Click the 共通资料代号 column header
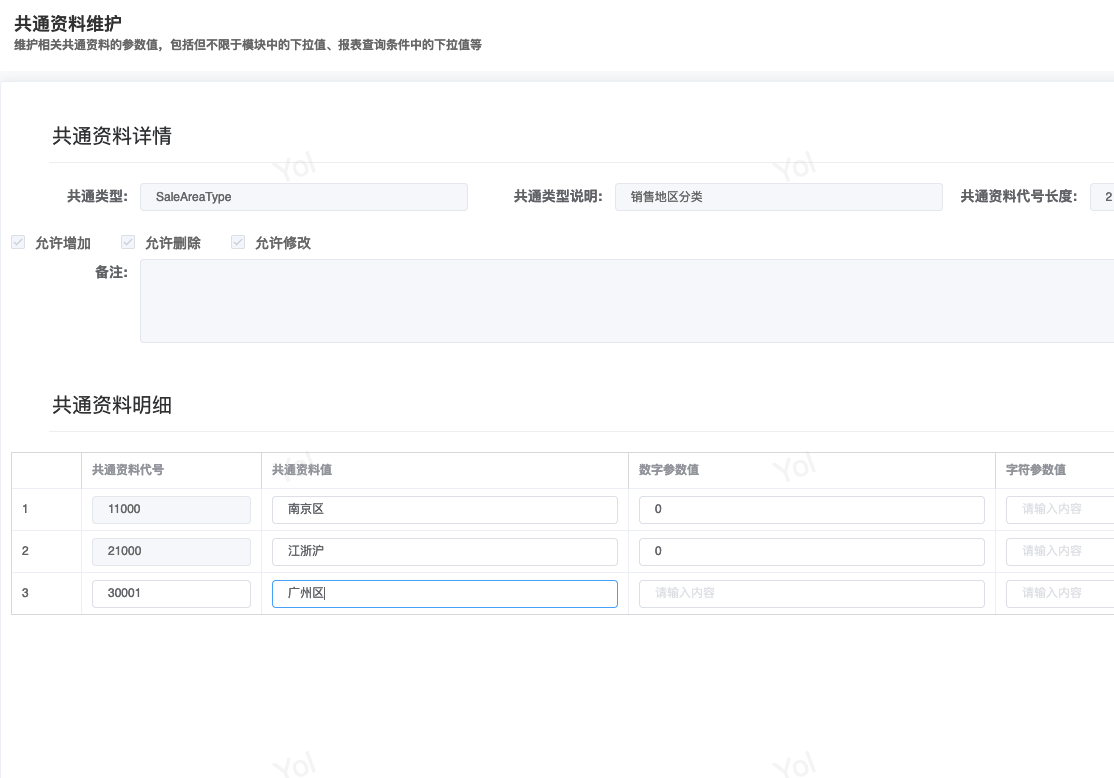Viewport: 1114px width, 778px height. 128,469
